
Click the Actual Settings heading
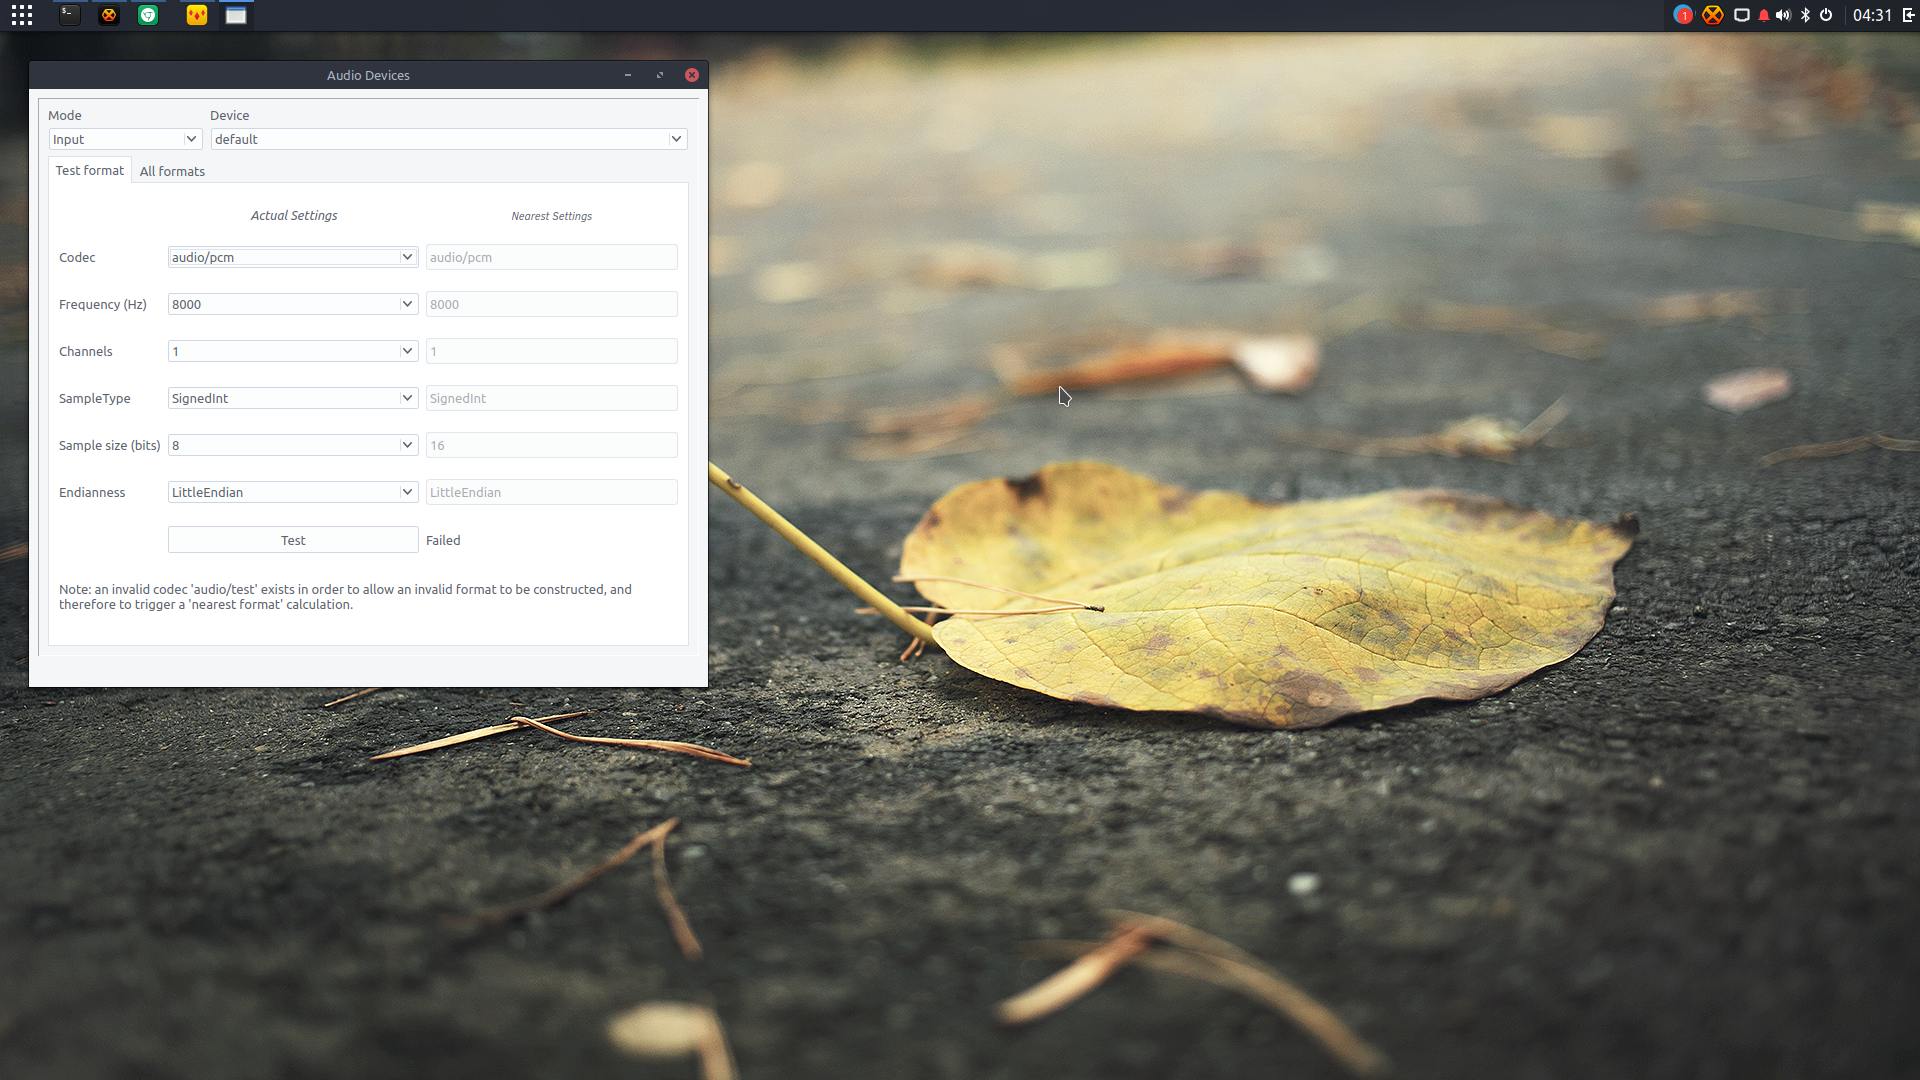294,215
